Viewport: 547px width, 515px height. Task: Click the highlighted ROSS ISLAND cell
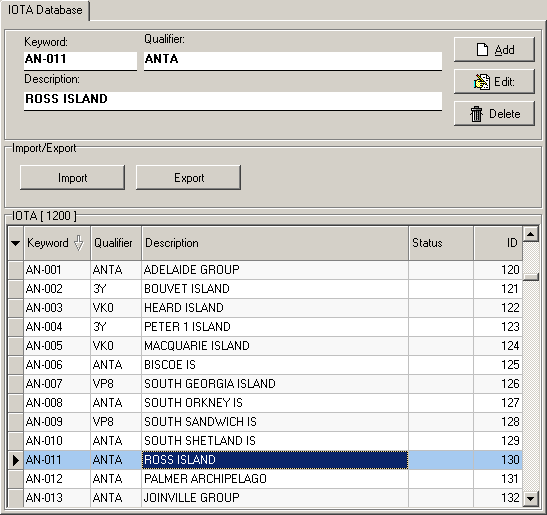[275, 460]
